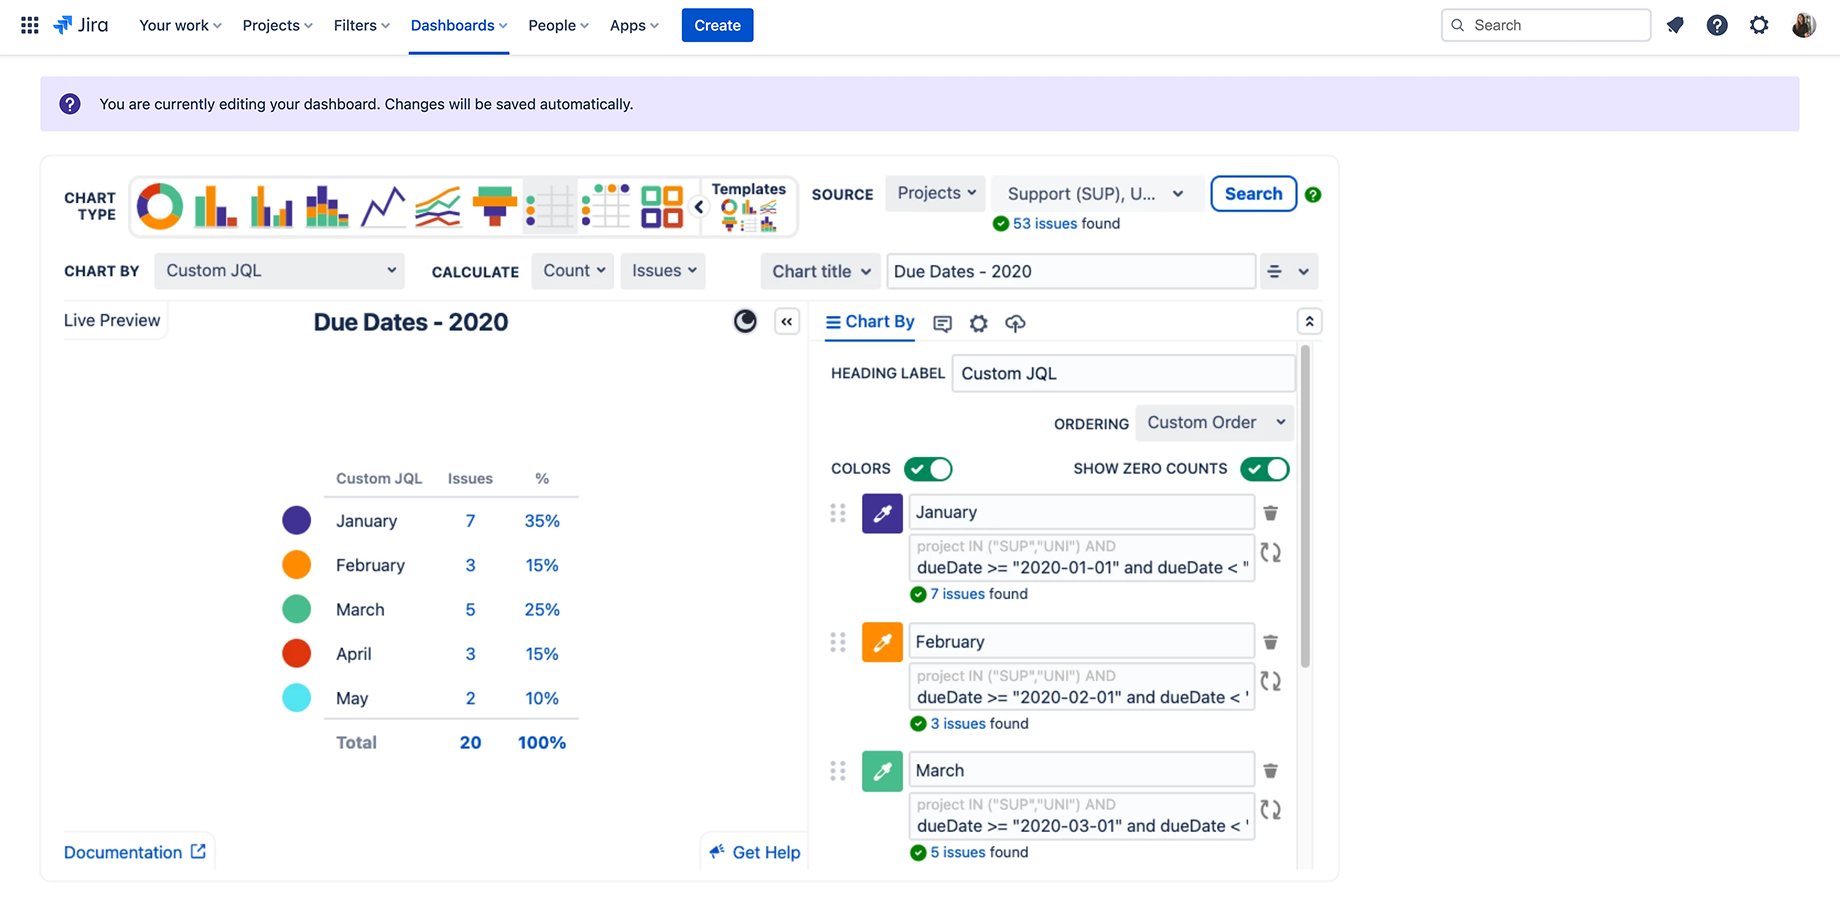Viewport: 1840px width, 900px height.
Task: Open the Dashboards menu
Action: pos(457,25)
